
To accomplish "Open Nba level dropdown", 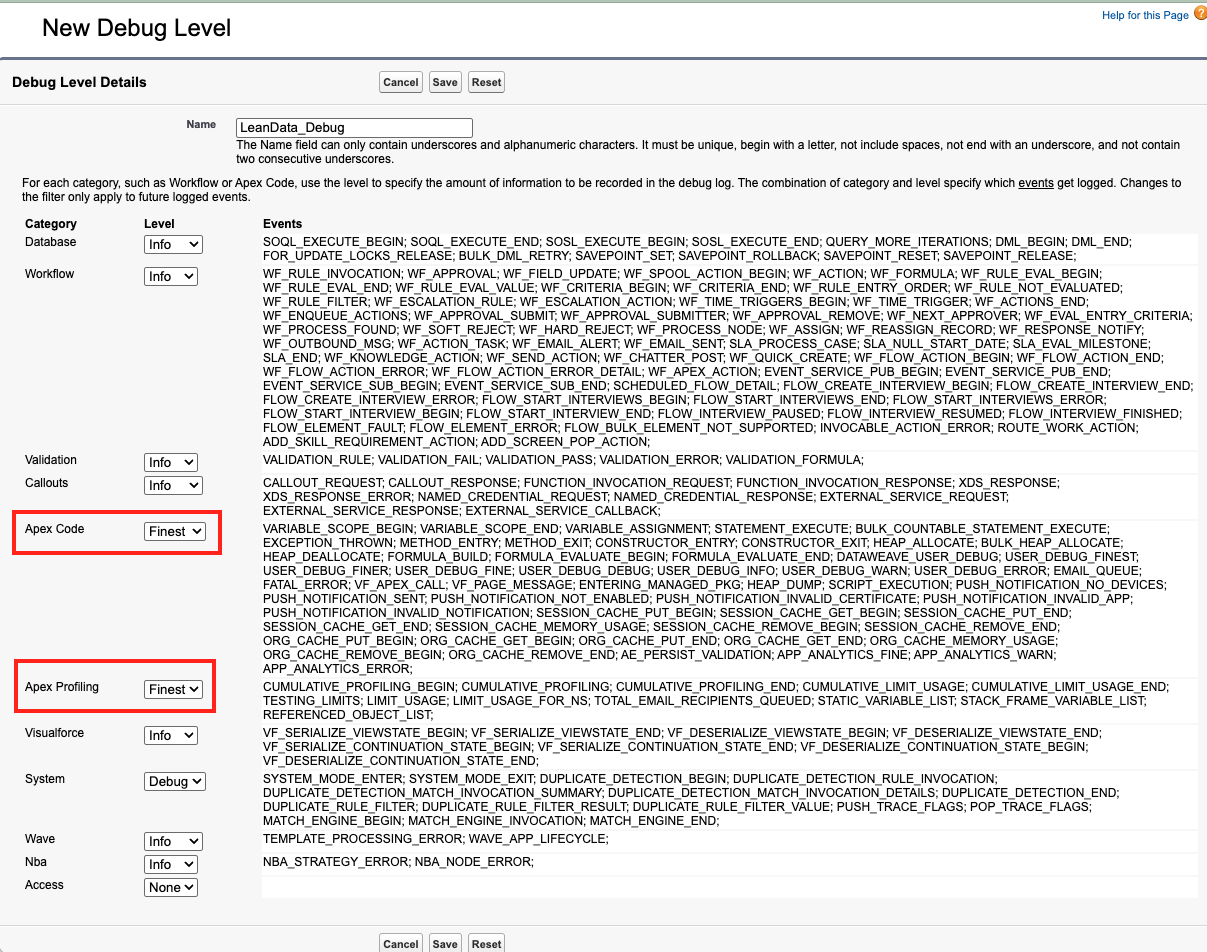I will pos(170,864).
